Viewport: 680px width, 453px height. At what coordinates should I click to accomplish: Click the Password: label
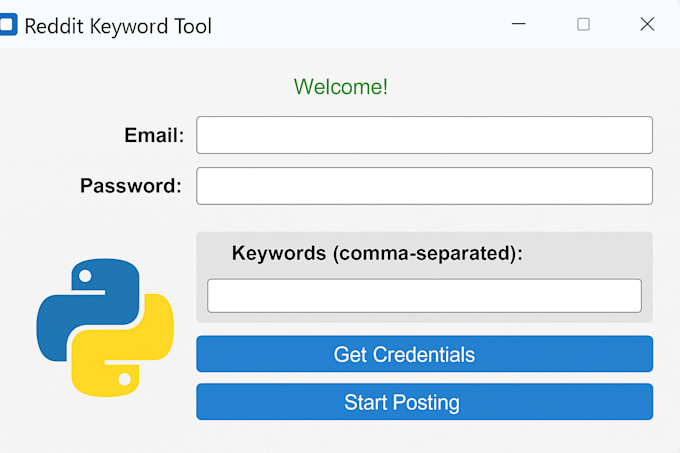click(131, 186)
